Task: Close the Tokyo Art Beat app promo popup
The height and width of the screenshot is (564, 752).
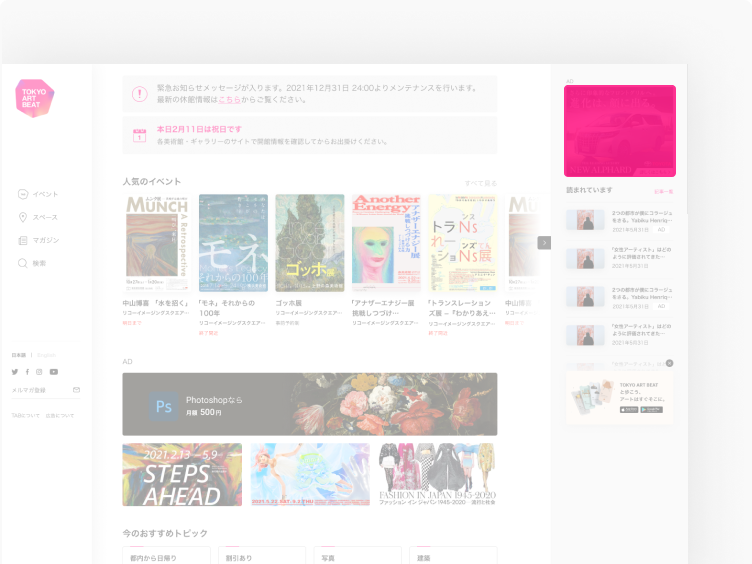Action: pos(669,363)
